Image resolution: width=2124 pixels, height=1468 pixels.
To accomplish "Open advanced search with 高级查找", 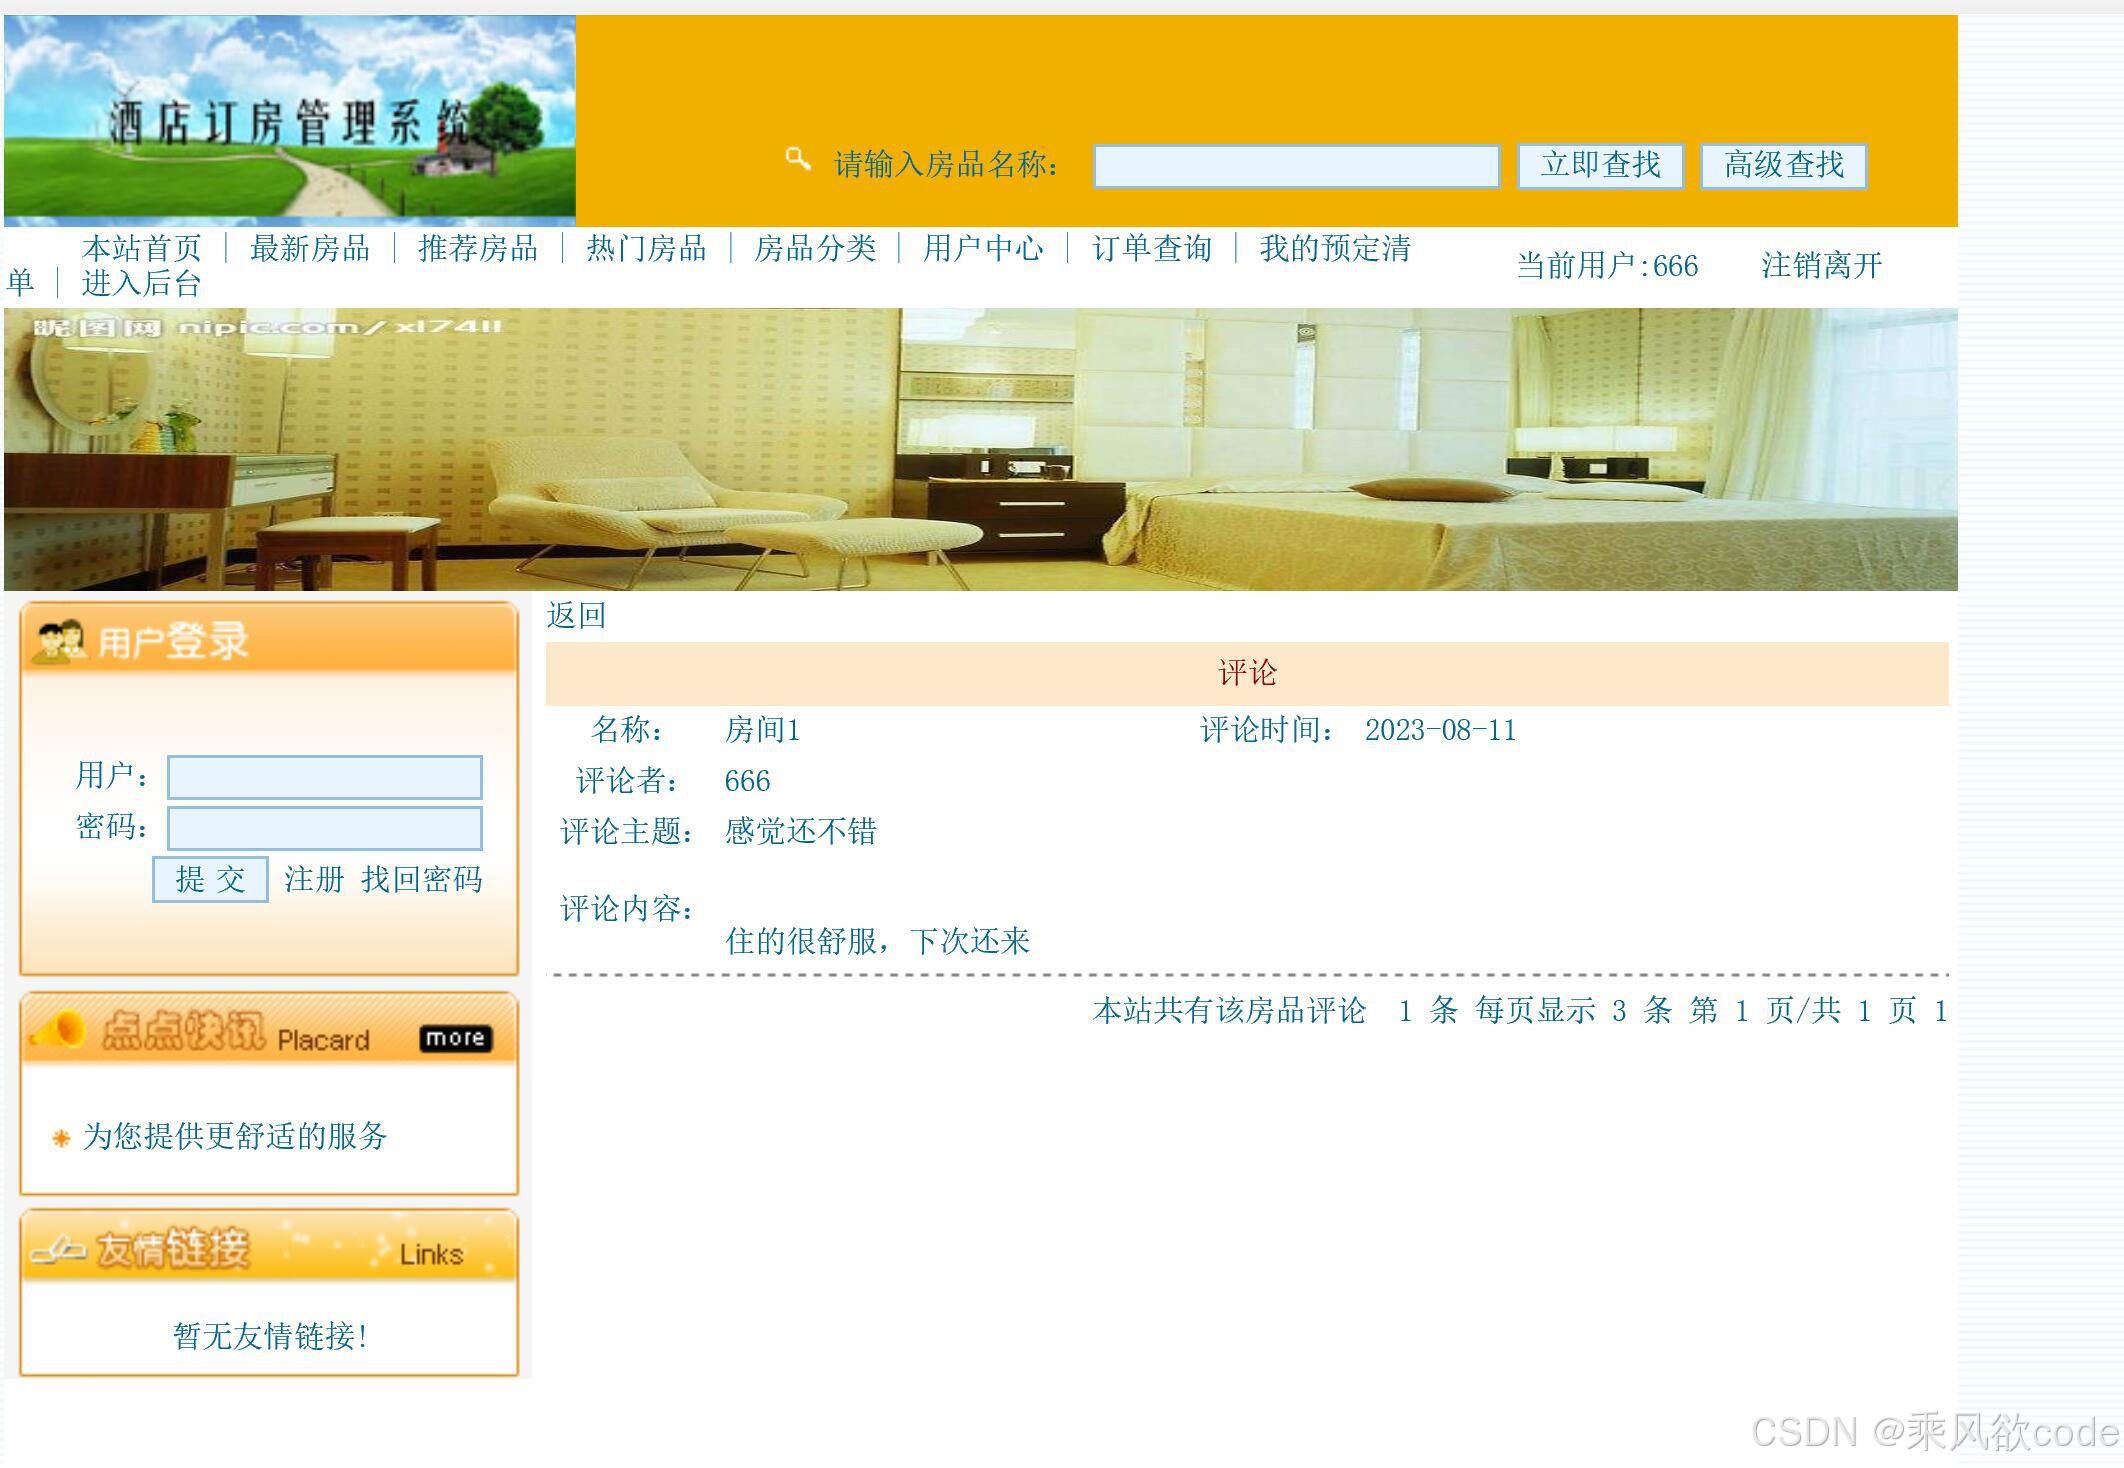I will point(1784,165).
